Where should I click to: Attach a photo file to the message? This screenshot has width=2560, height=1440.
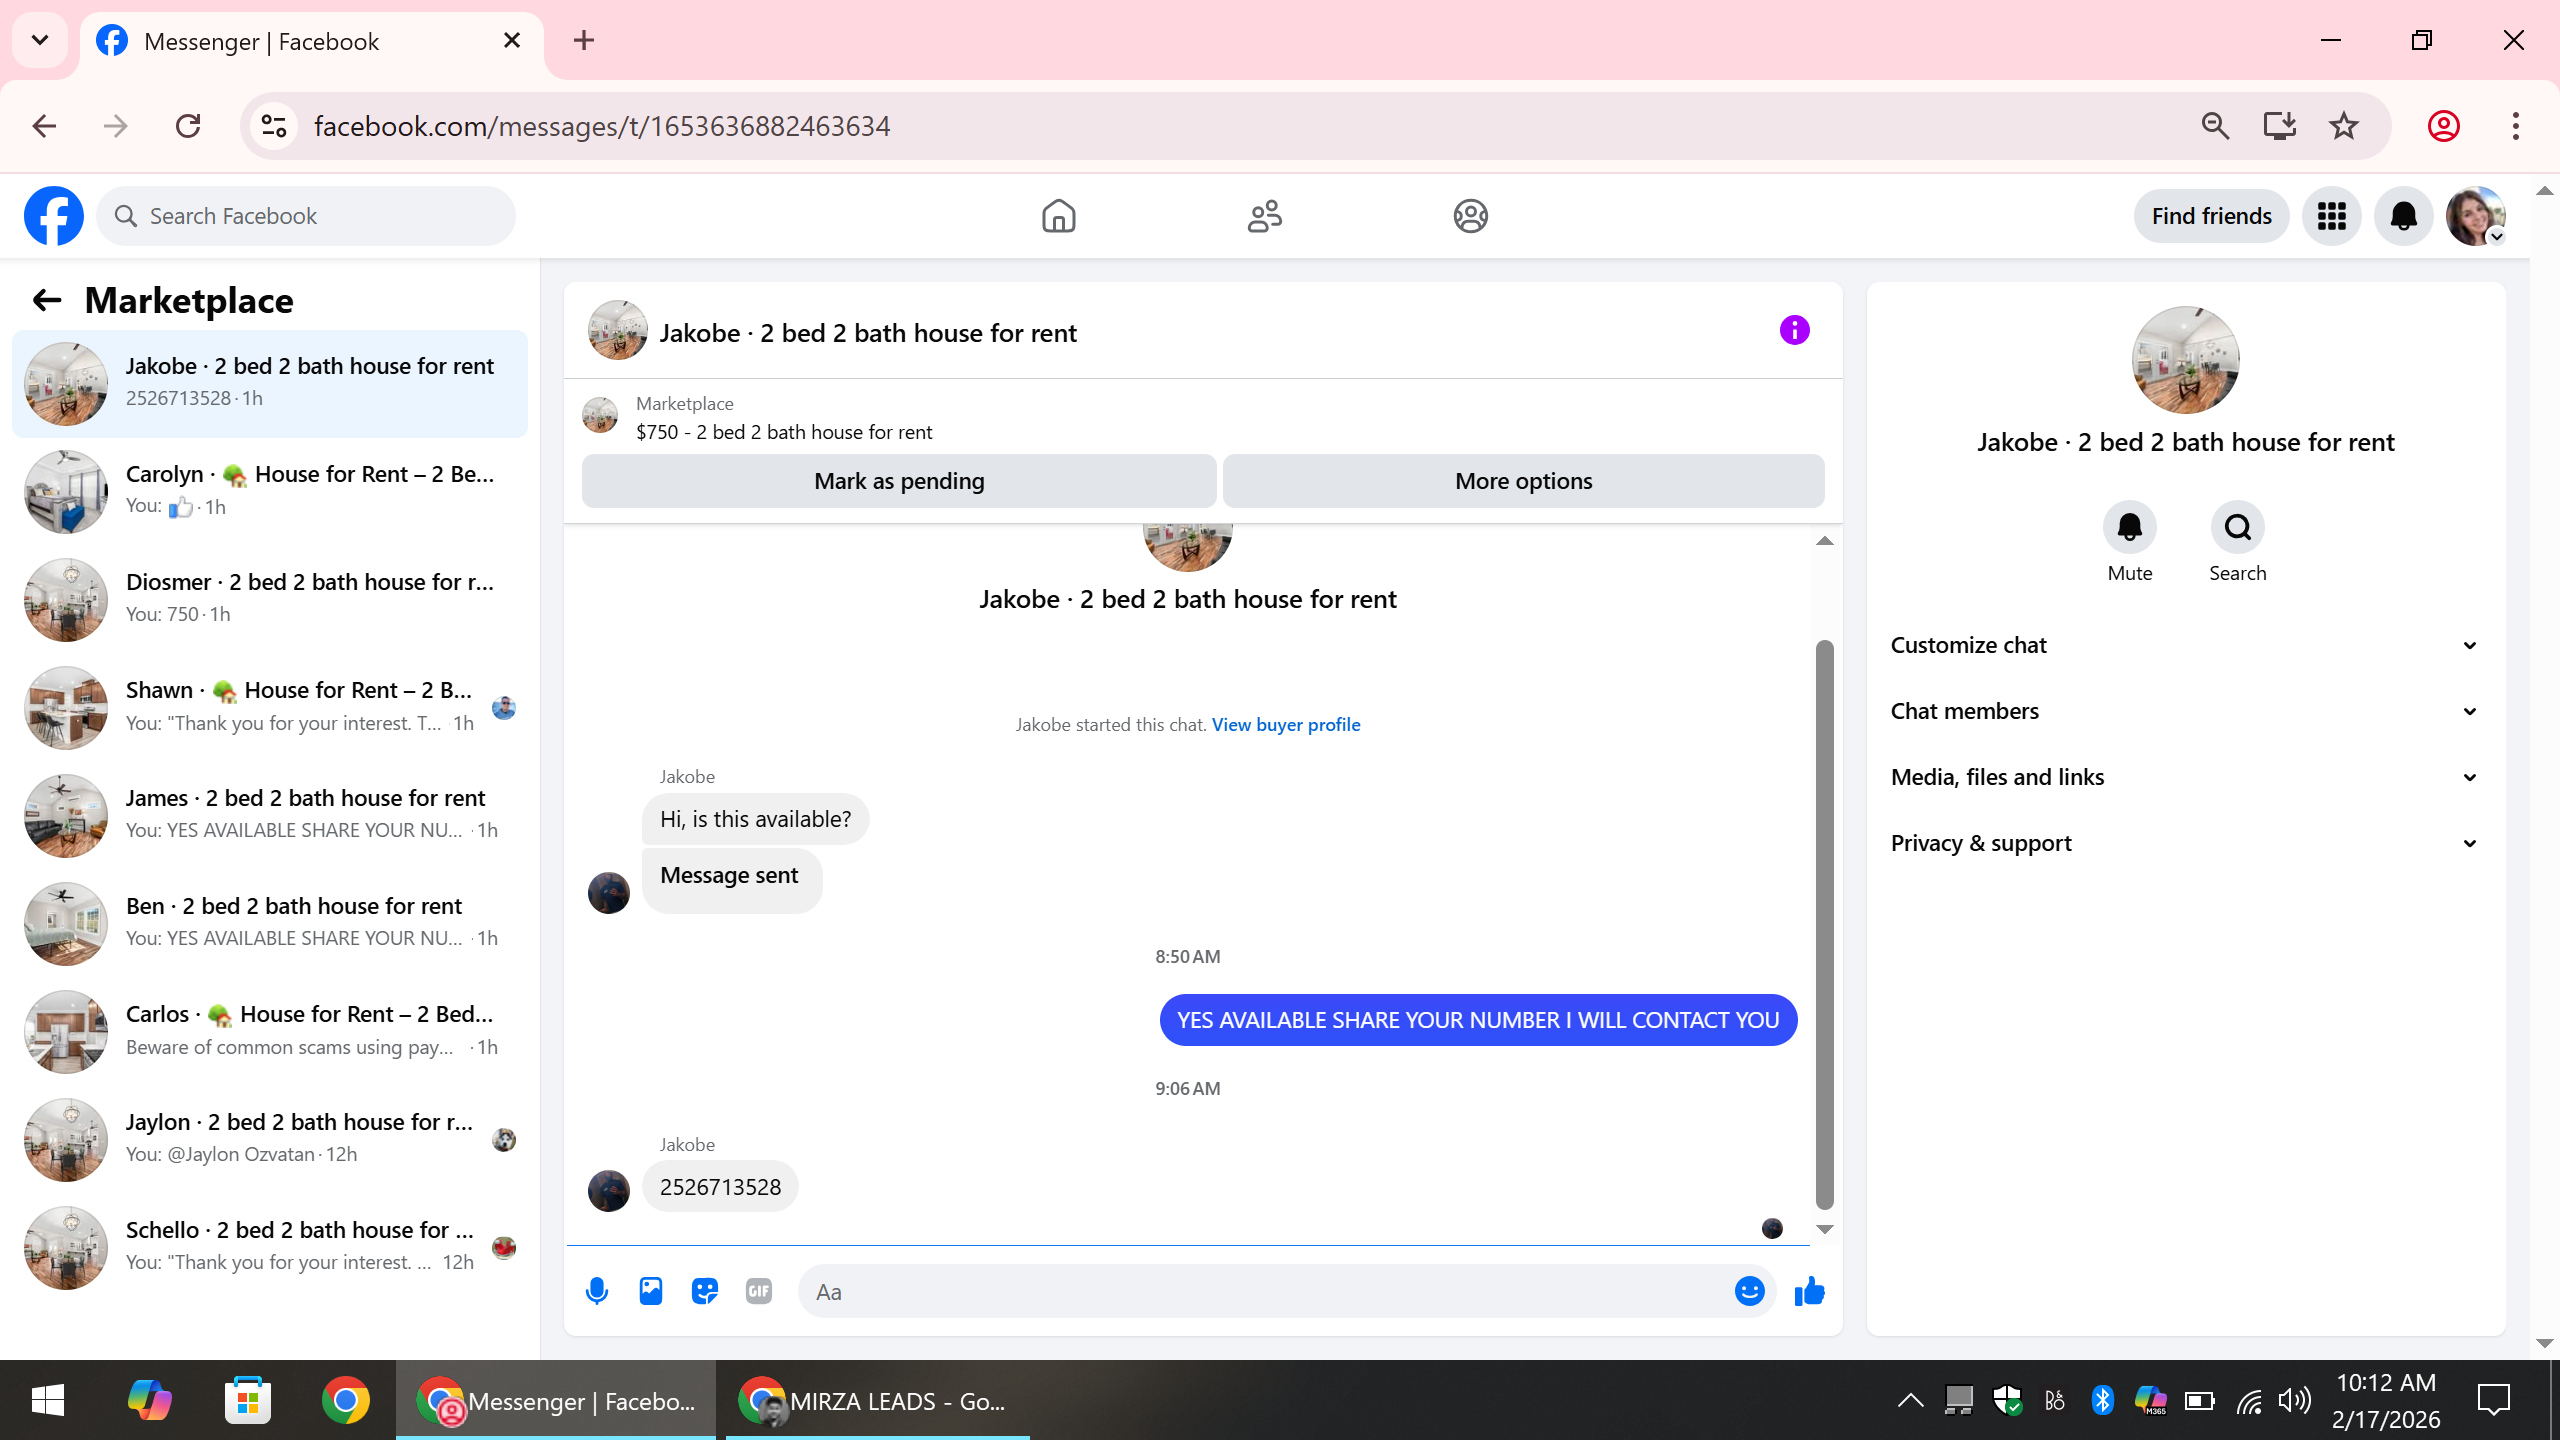[x=651, y=1291]
